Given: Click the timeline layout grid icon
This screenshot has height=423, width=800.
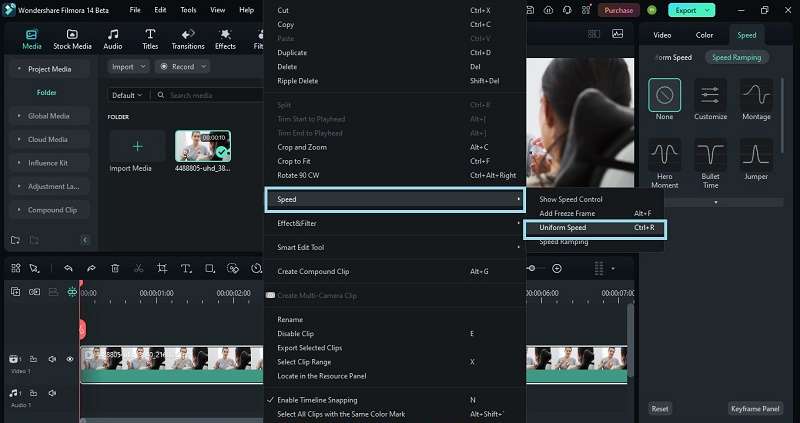Looking at the screenshot, I should [16, 268].
